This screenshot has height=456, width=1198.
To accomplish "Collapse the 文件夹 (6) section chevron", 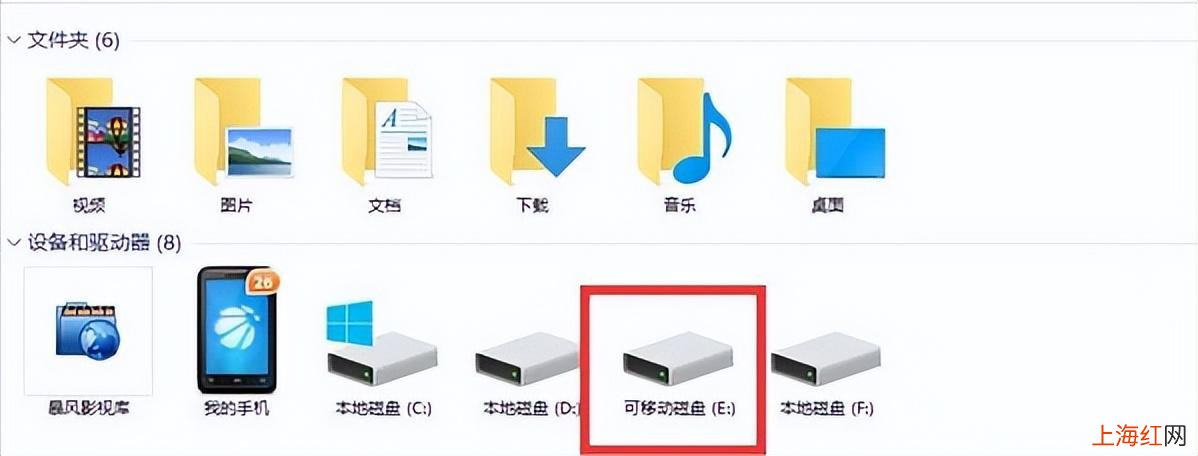I will [13, 40].
